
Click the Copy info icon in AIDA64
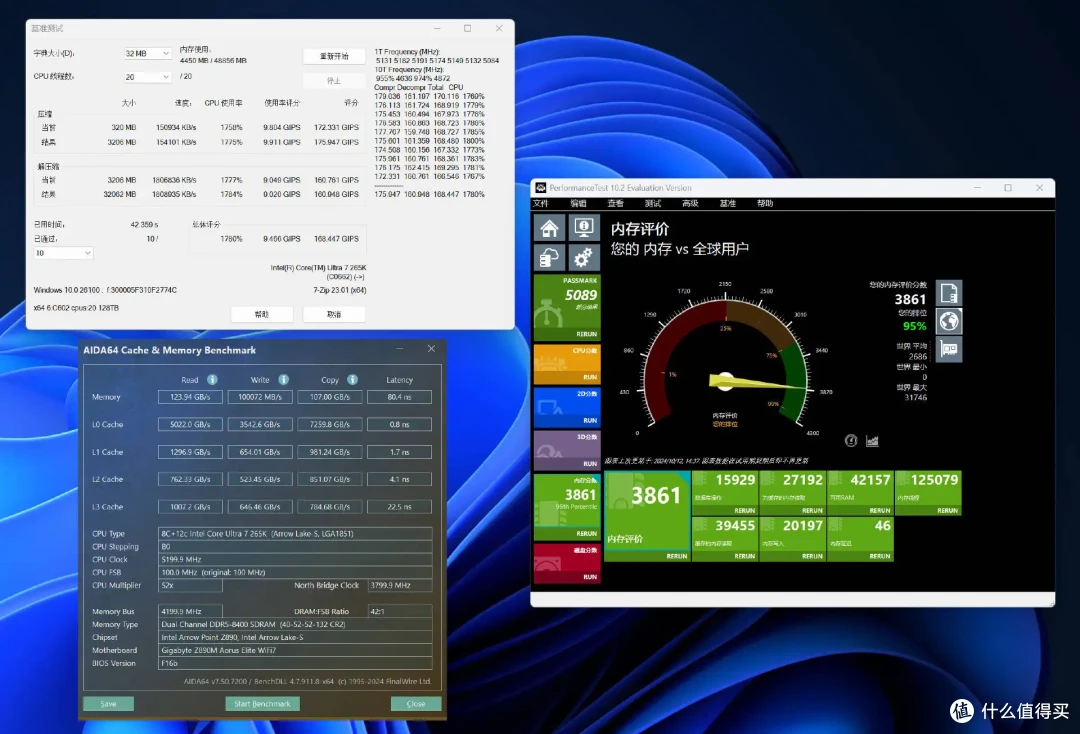click(352, 379)
